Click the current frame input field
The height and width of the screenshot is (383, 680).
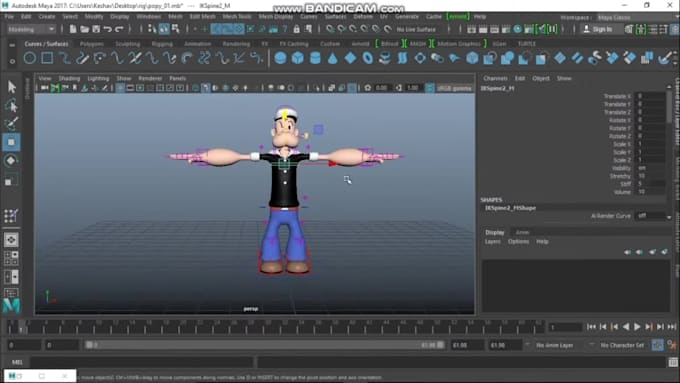click(565, 327)
